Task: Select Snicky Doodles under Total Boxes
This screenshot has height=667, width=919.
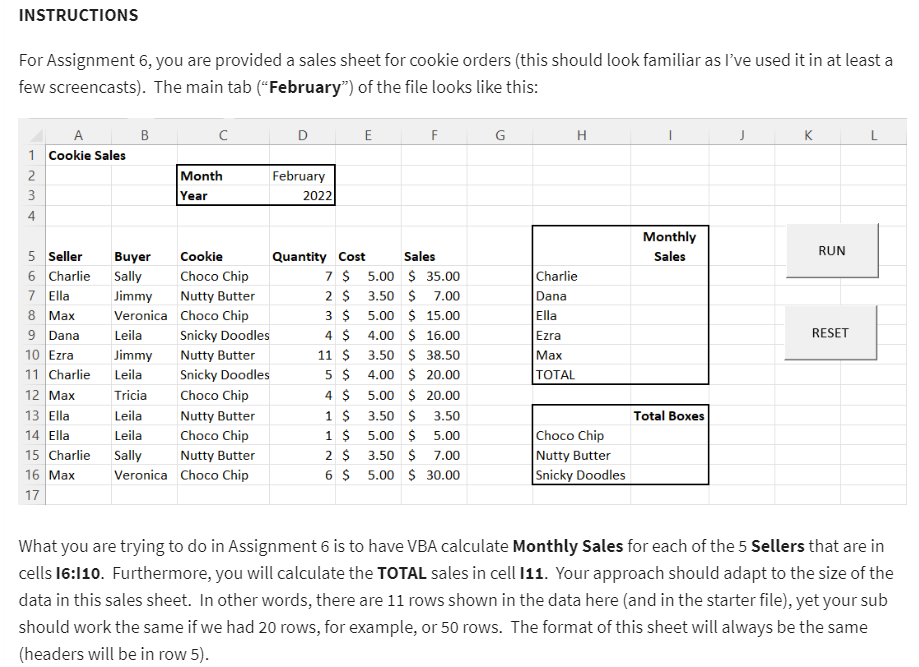Action: pyautogui.click(x=580, y=475)
